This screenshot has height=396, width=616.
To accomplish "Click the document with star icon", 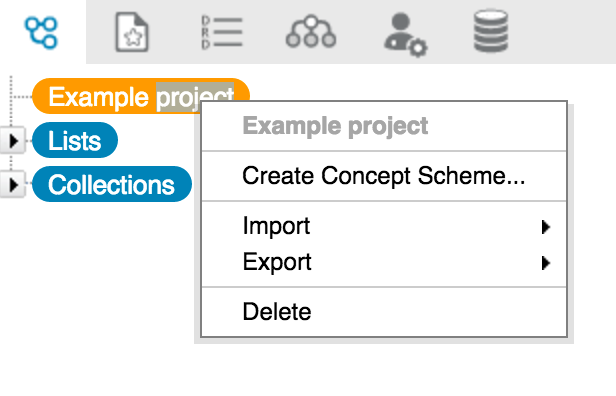I will [x=132, y=32].
